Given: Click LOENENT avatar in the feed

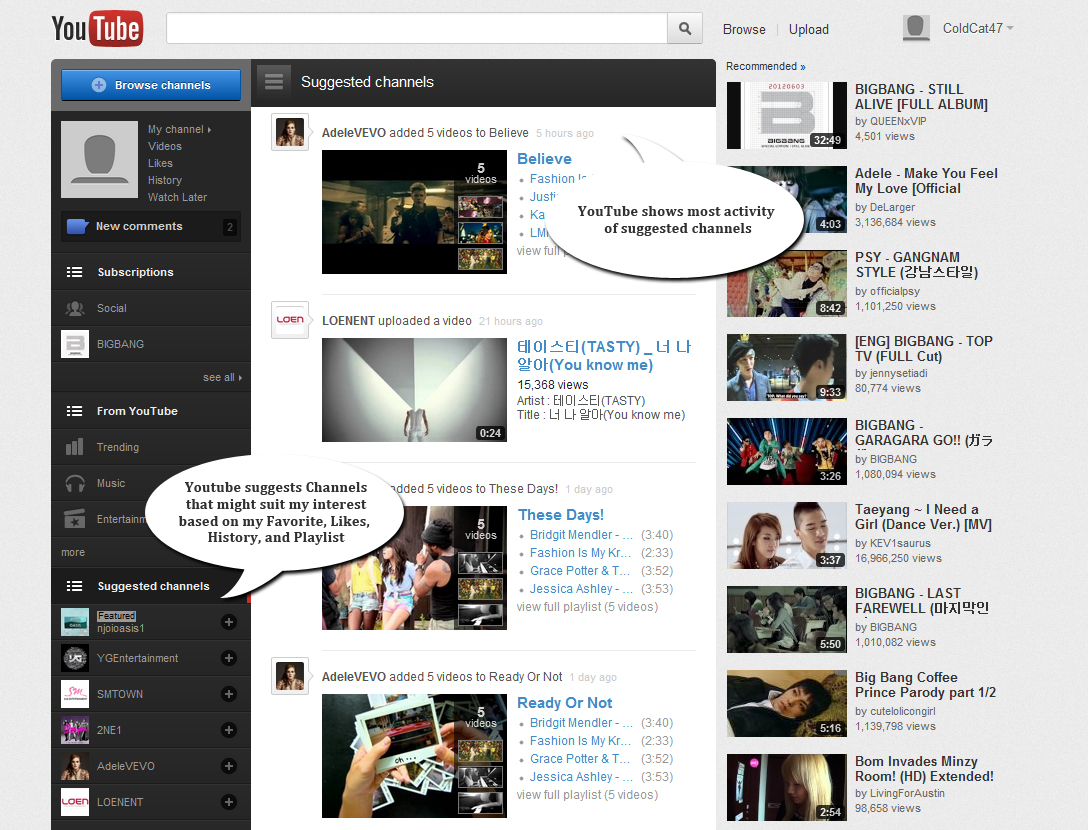Looking at the screenshot, I should tap(290, 320).
